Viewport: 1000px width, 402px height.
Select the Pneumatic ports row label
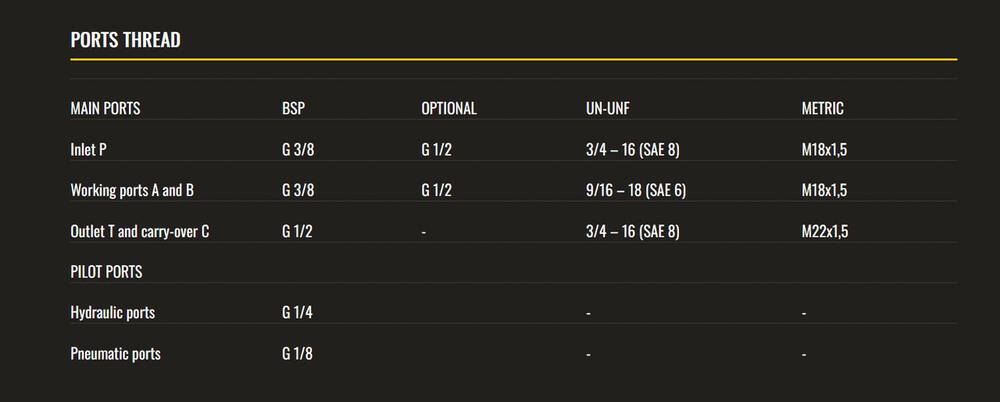[x=115, y=354]
